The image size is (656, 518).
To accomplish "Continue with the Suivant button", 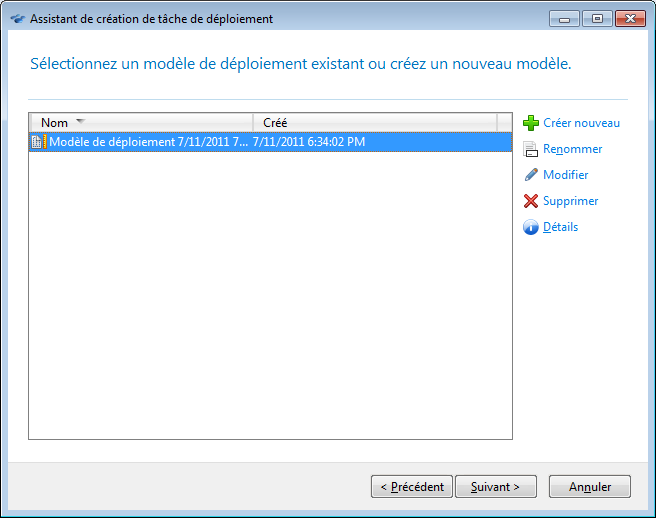I will tap(495, 487).
